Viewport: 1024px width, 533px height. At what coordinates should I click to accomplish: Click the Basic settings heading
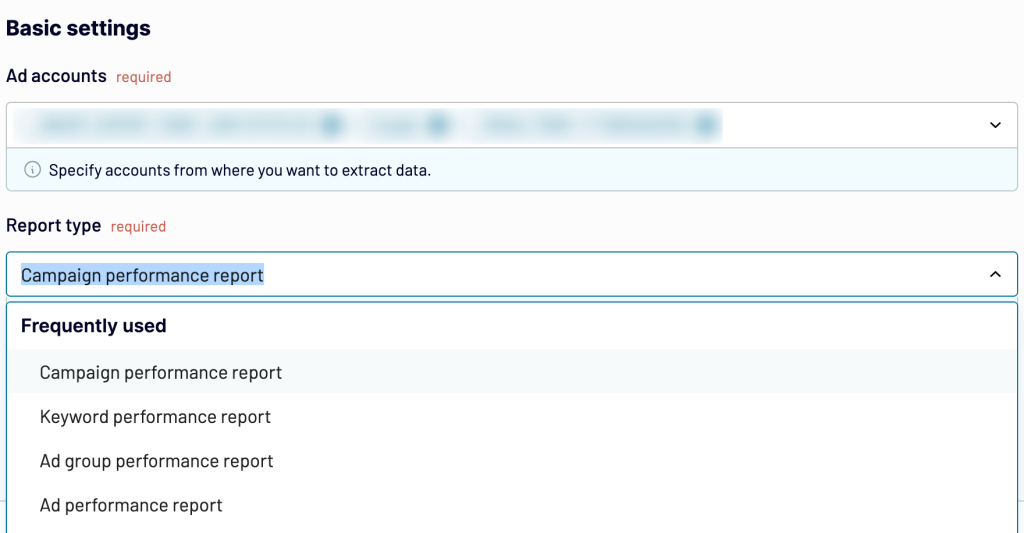click(78, 28)
